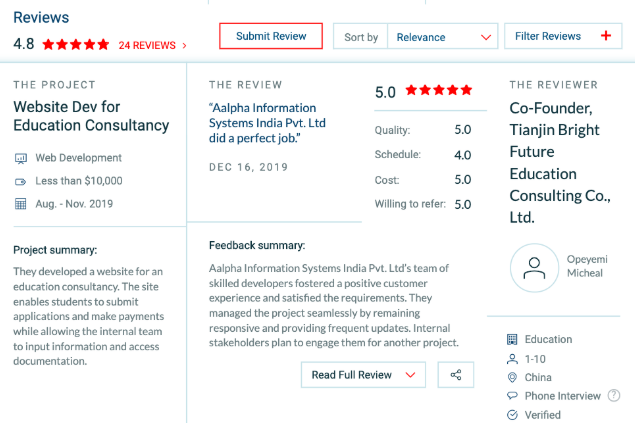Click the Phone Interview speech bubble icon

[513, 396]
